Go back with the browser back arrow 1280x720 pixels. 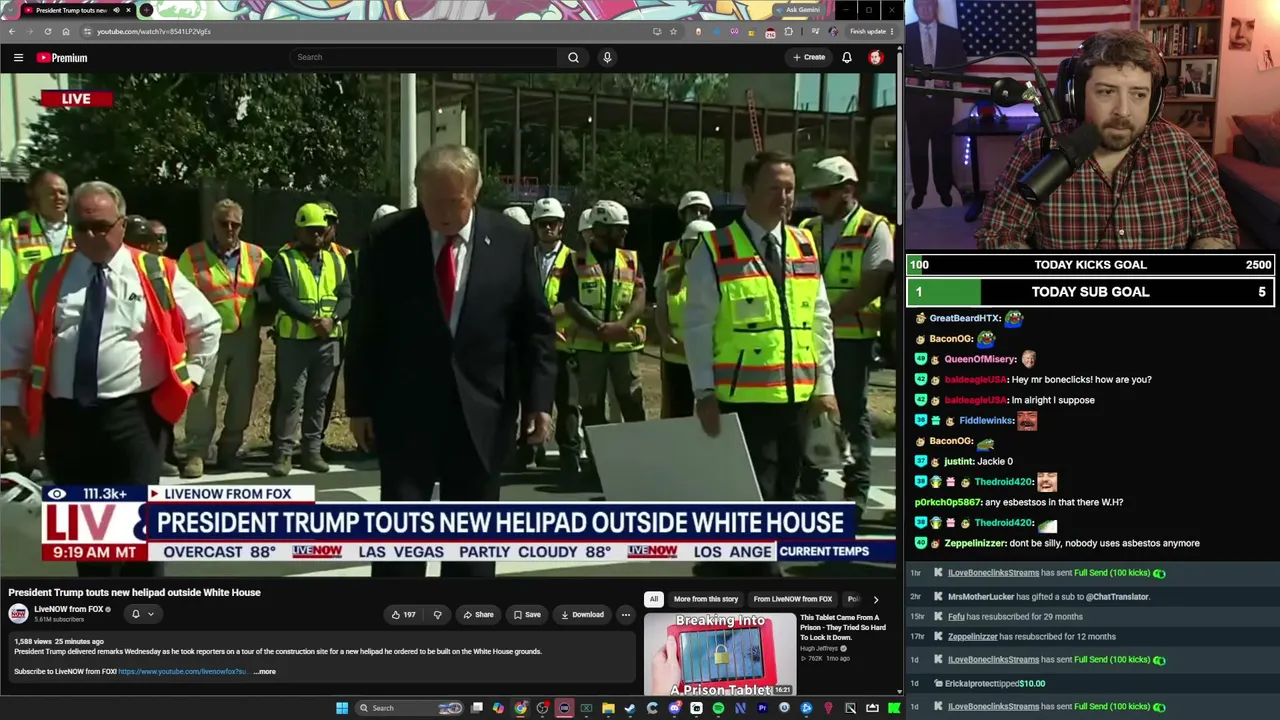[12, 31]
